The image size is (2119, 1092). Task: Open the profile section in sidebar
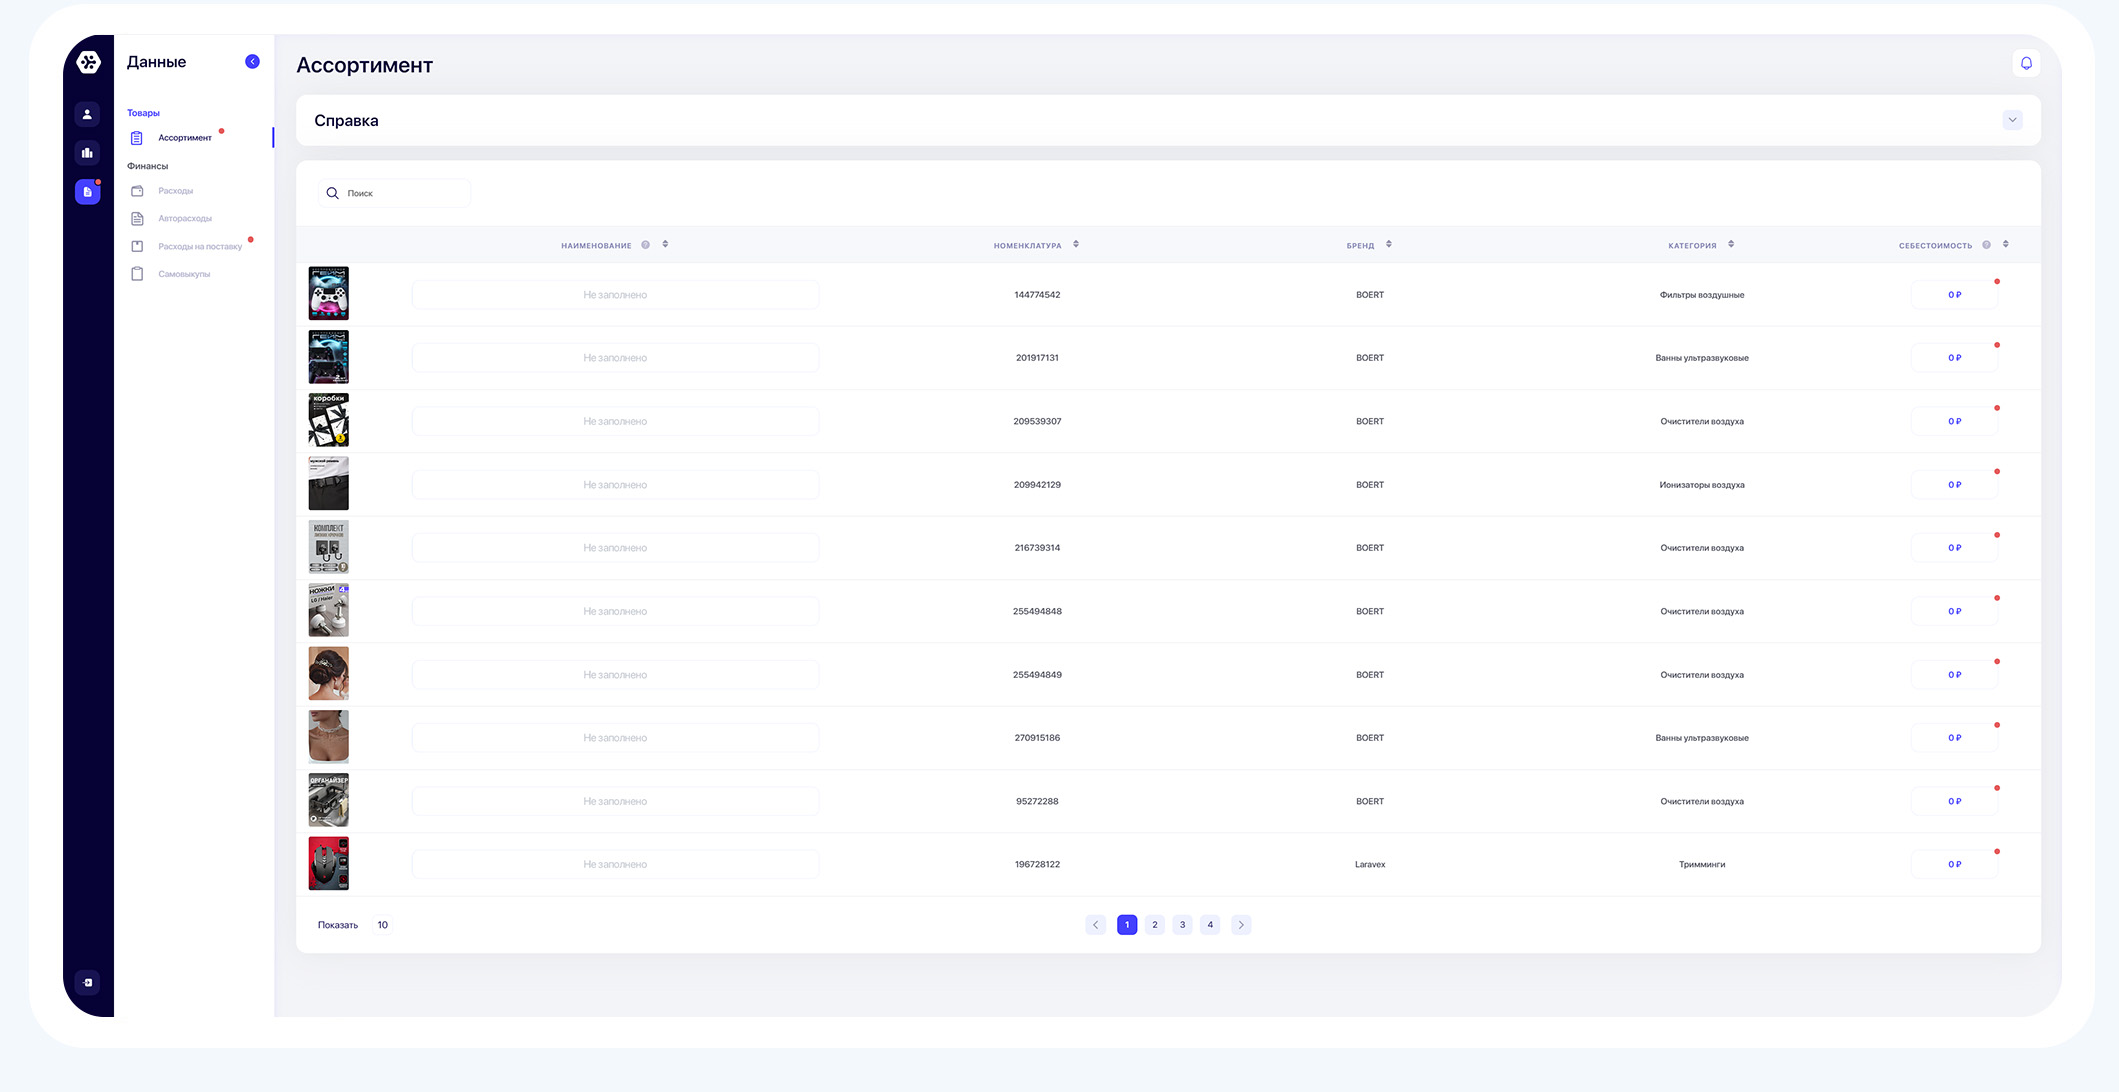(x=87, y=115)
